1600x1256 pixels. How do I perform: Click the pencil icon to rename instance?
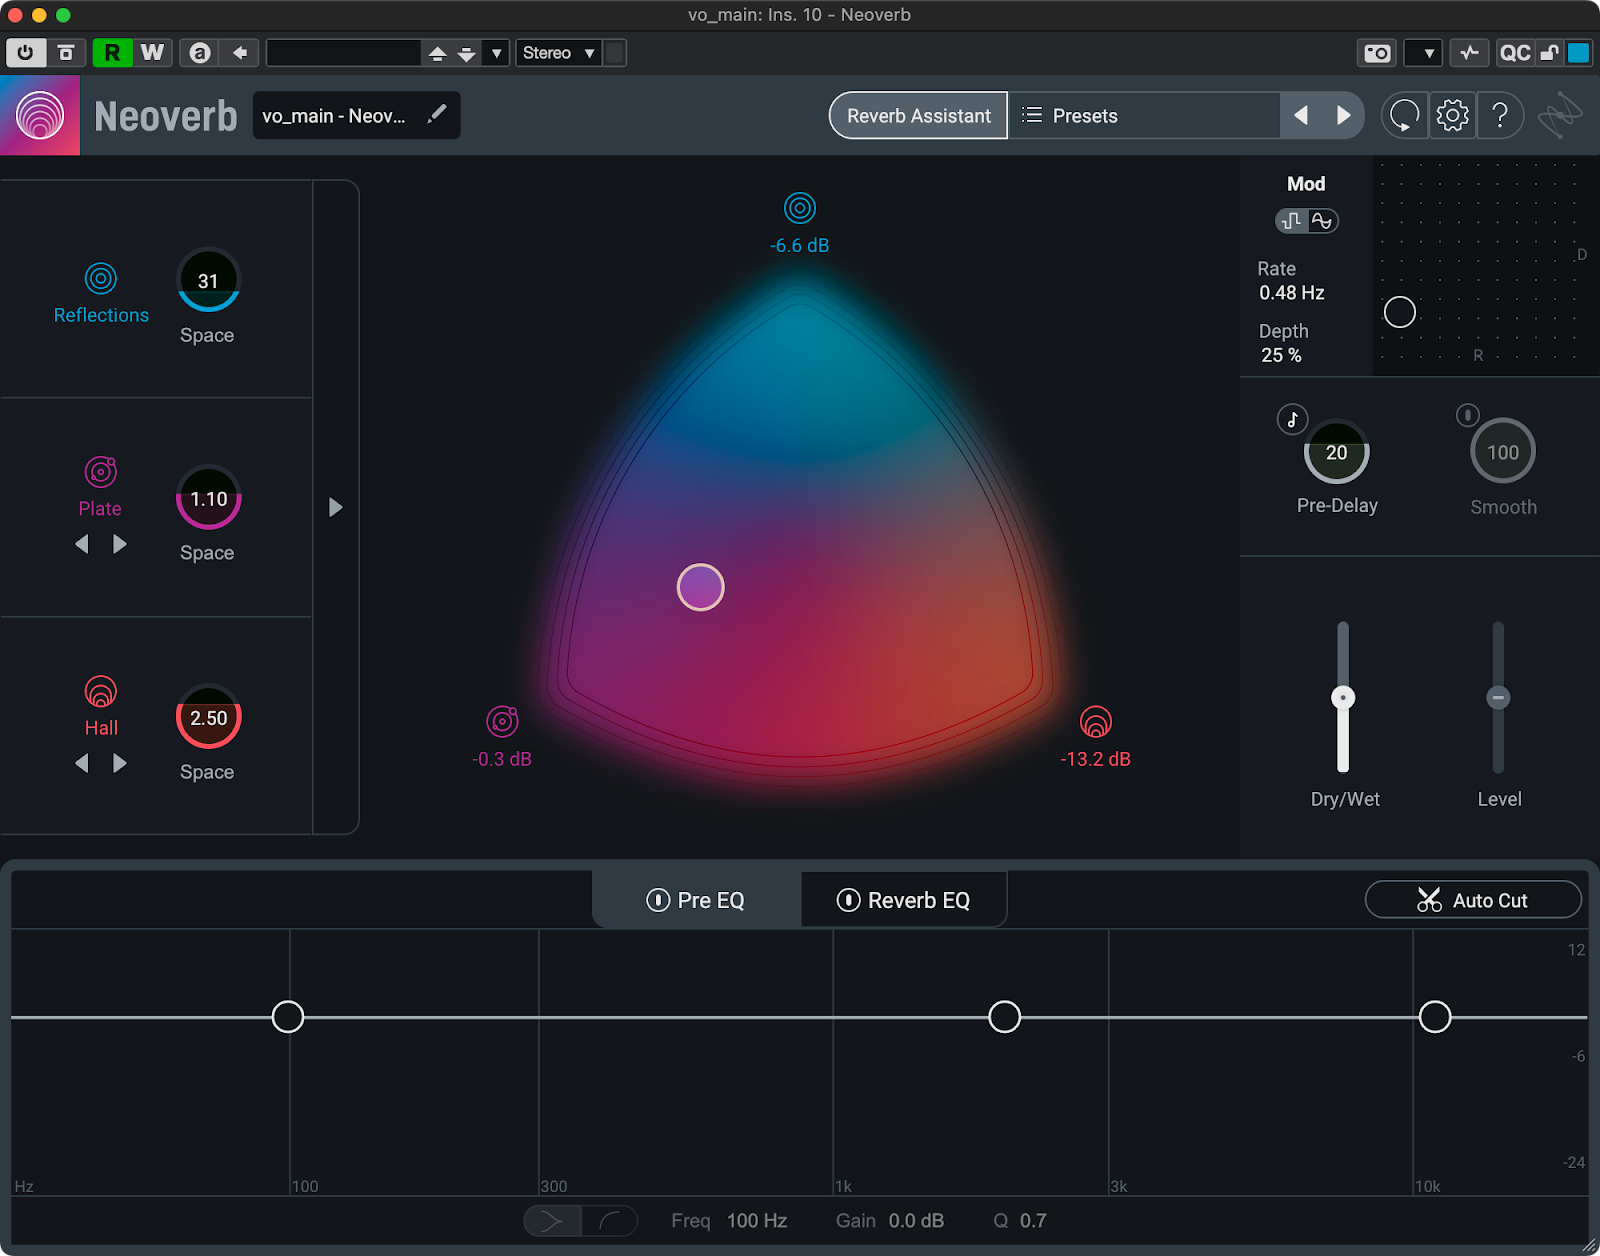click(x=436, y=115)
